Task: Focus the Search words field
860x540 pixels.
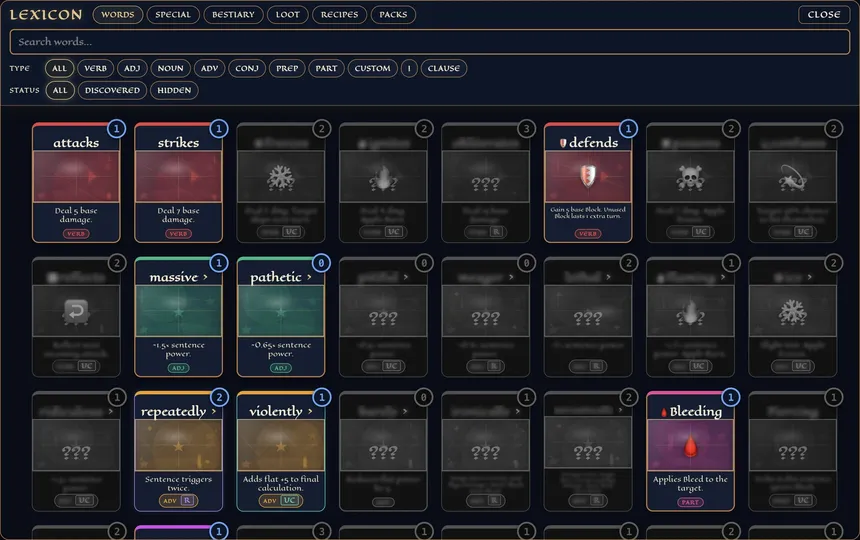Action: (429, 42)
